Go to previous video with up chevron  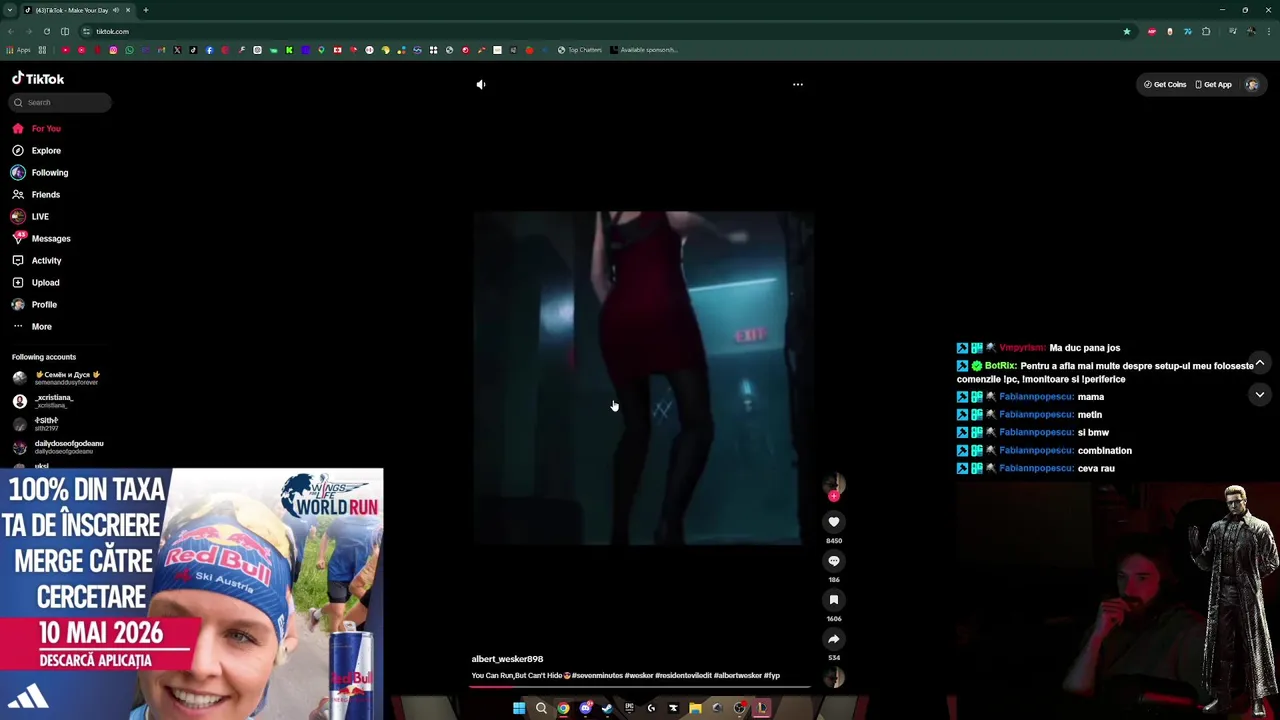pos(1260,363)
